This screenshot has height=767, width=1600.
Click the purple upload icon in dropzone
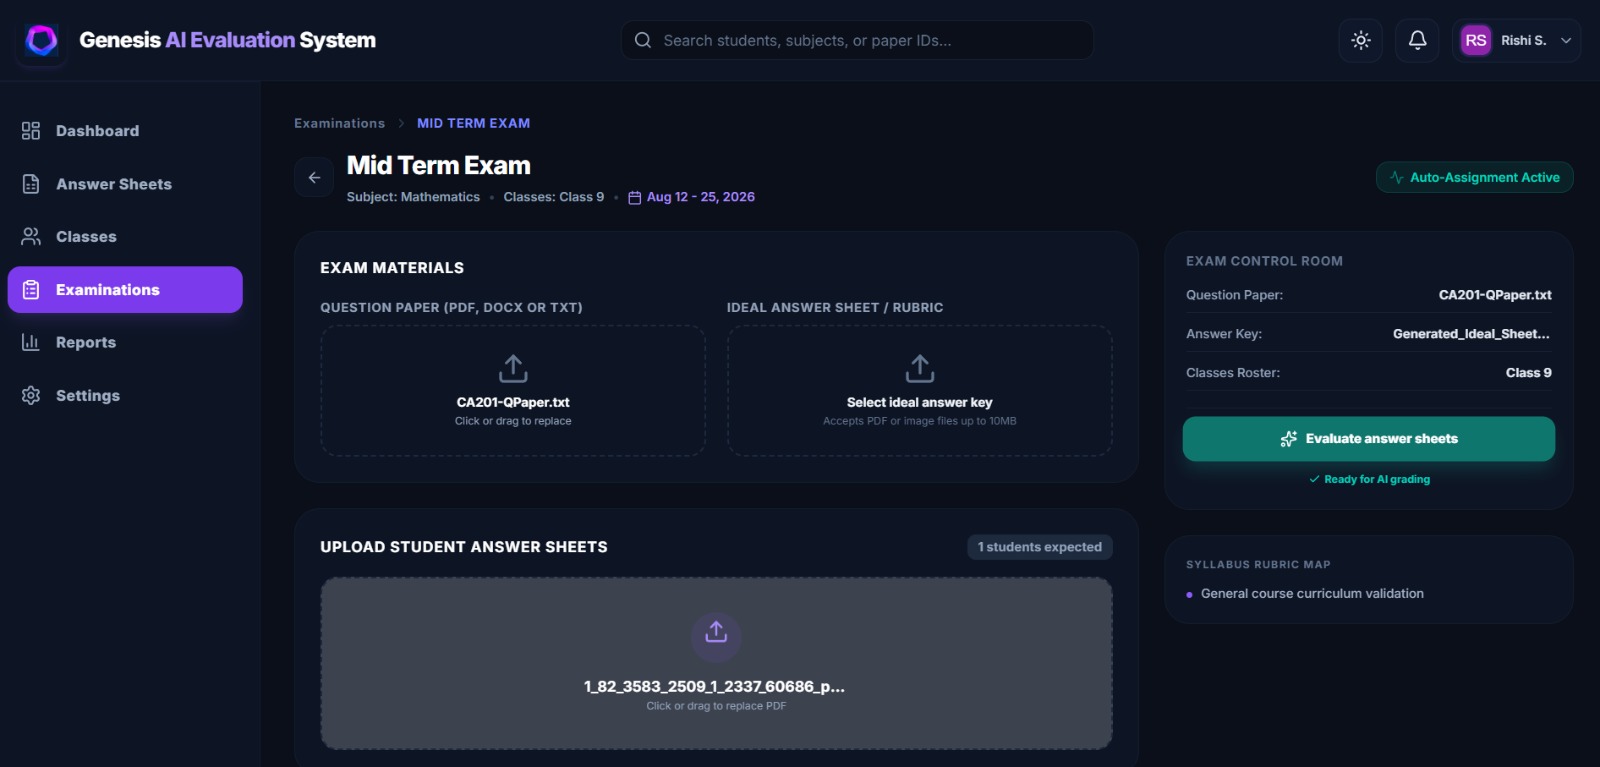point(716,633)
